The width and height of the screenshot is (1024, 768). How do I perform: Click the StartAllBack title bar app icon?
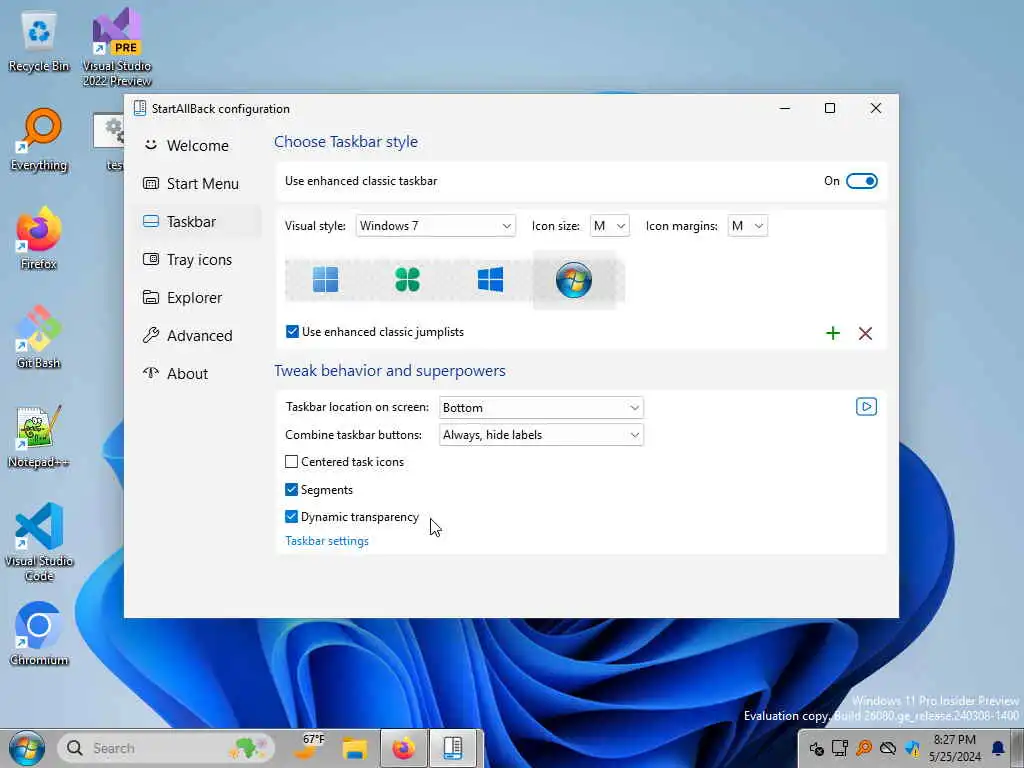pos(139,108)
